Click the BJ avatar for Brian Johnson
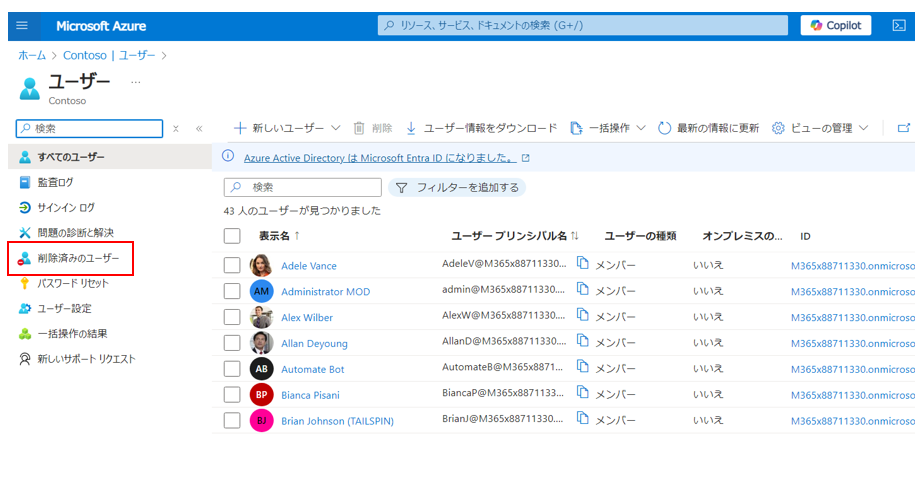This screenshot has height=477, width=915. (261, 420)
